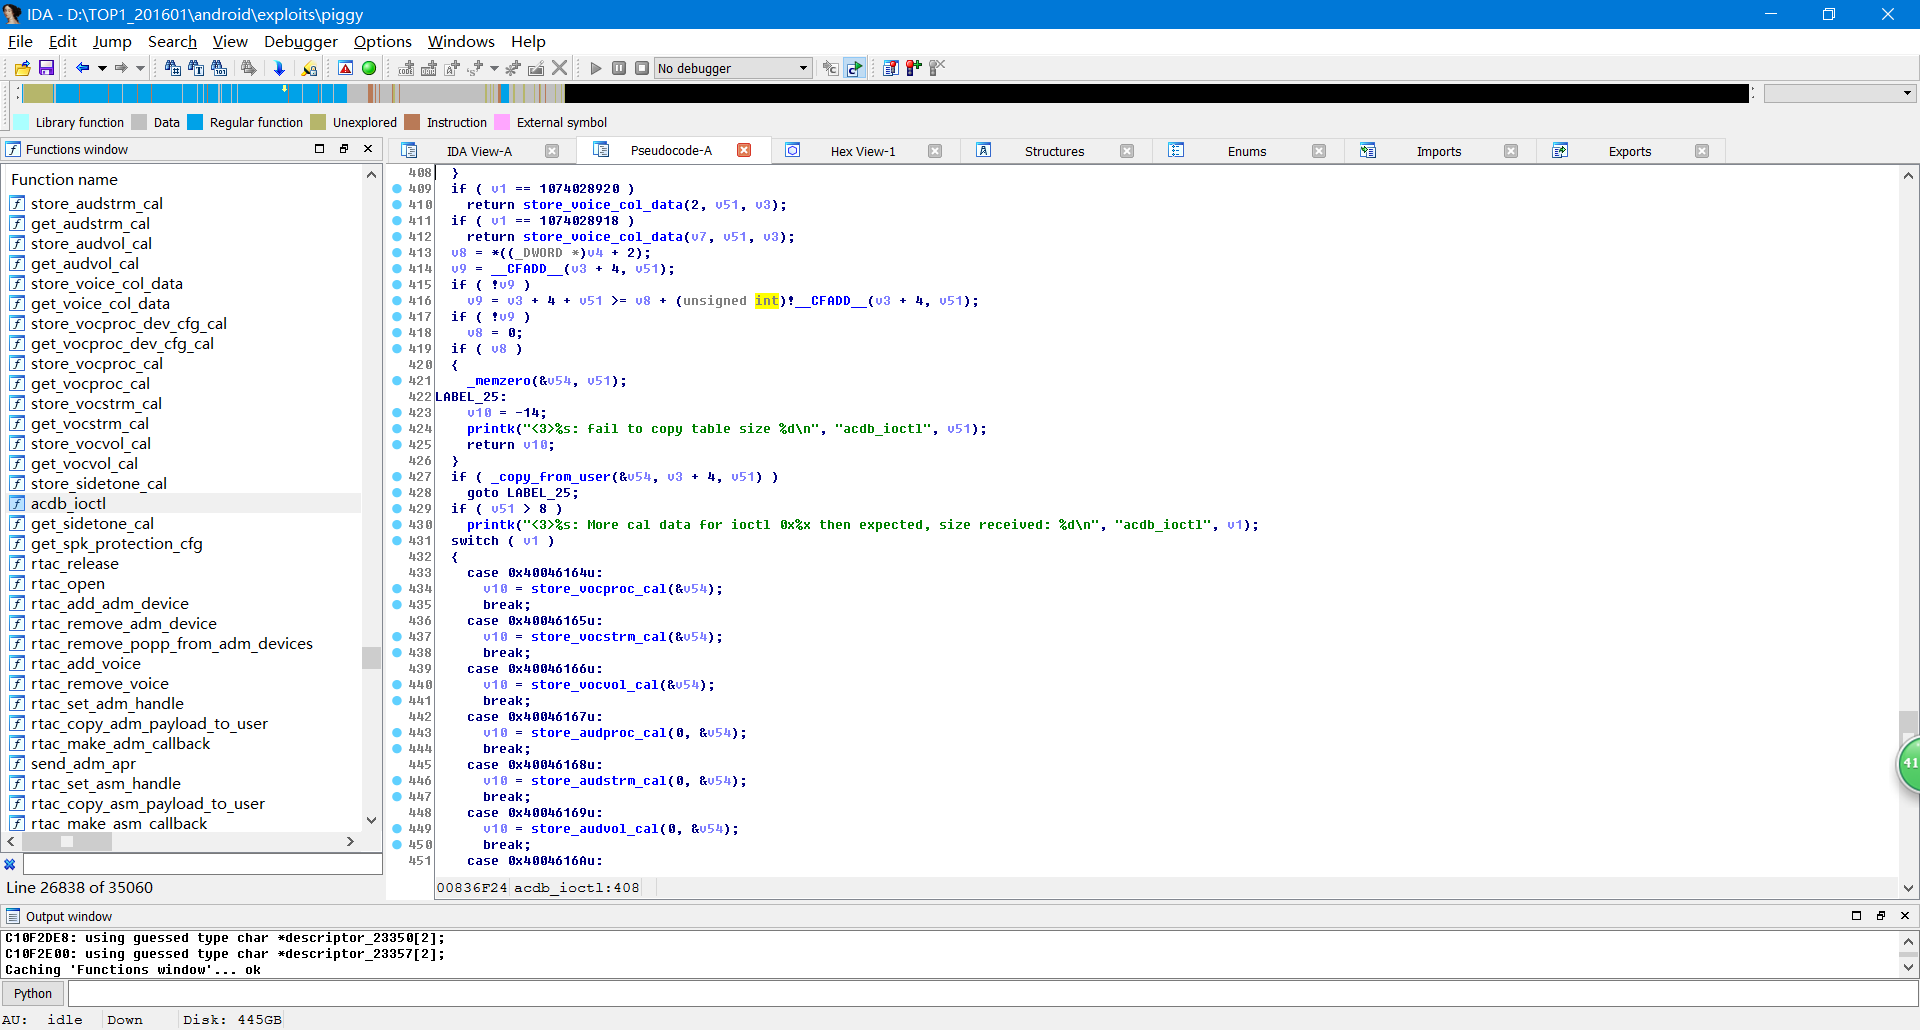Screen dimensions: 1920x1030
Task: Open the text search tool
Action: tap(196, 68)
